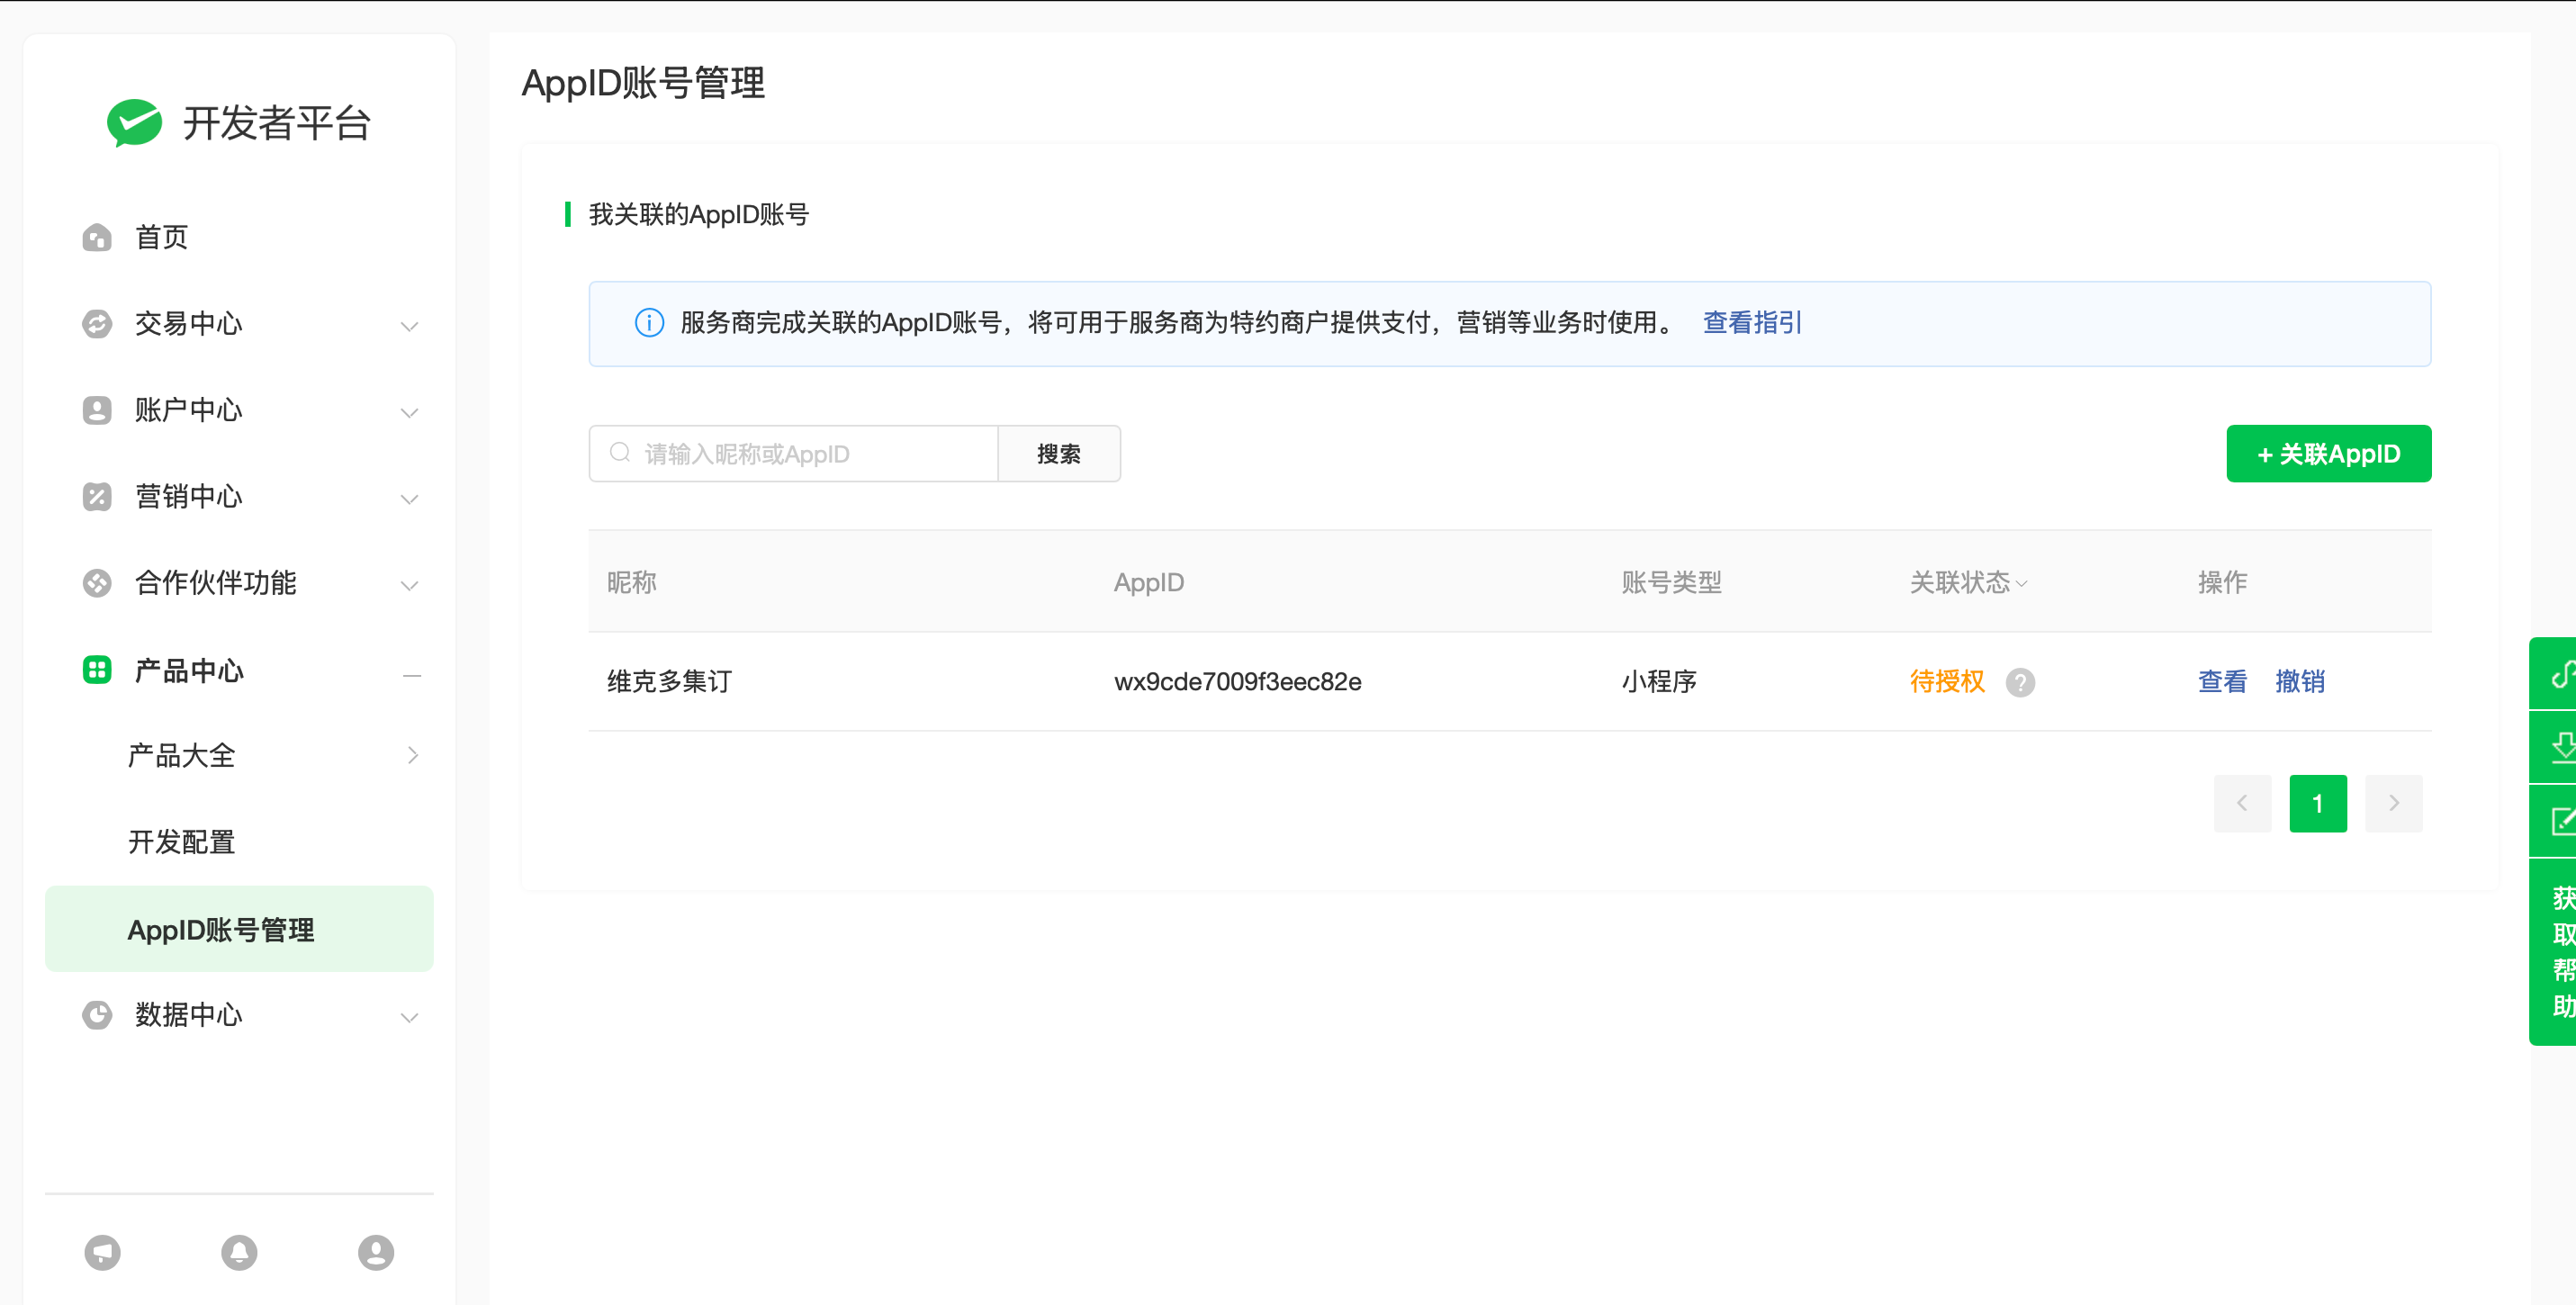The width and height of the screenshot is (2576, 1305).
Task: Click 小程序 account type cell
Action: pos(1659,682)
